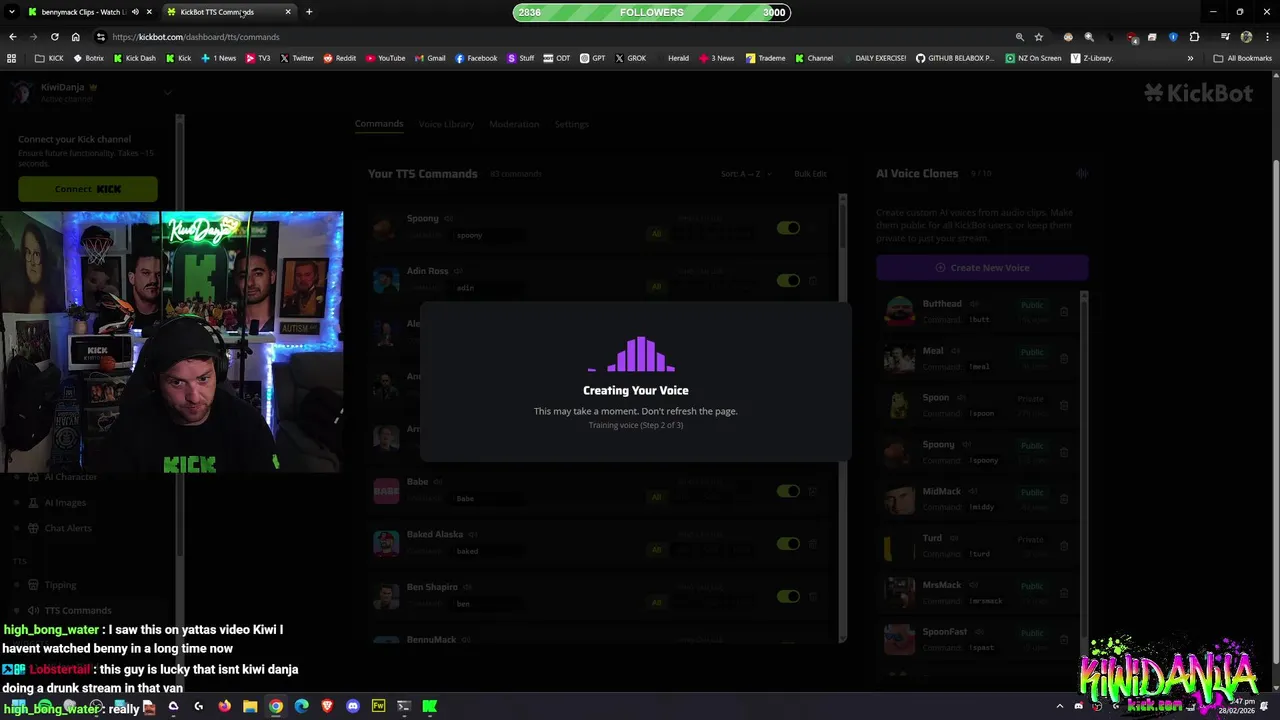Click the Create New Voice button

click(982, 268)
